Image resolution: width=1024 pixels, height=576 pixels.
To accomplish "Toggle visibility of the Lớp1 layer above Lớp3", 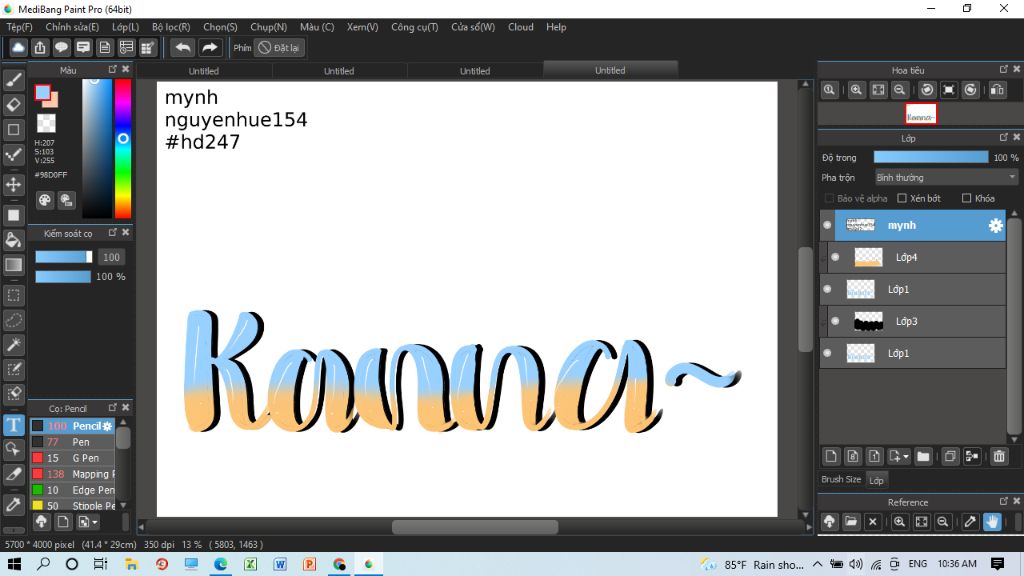I will pos(827,289).
